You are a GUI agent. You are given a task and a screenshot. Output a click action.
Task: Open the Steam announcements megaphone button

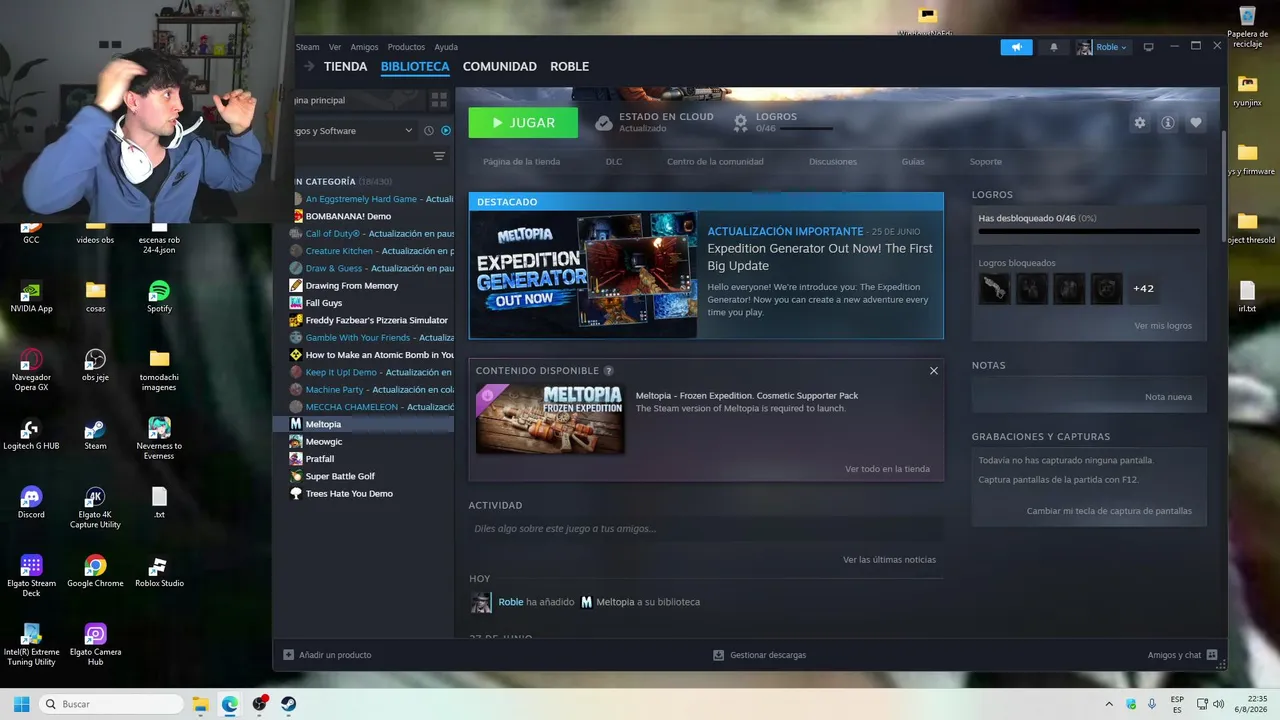click(x=1016, y=47)
